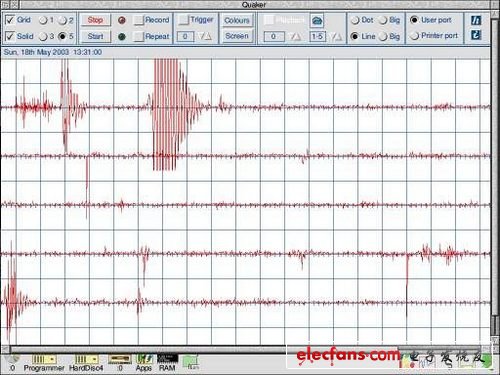The height and width of the screenshot is (375, 500).
Task: Select the Dot display radio button
Action: coord(355,20)
